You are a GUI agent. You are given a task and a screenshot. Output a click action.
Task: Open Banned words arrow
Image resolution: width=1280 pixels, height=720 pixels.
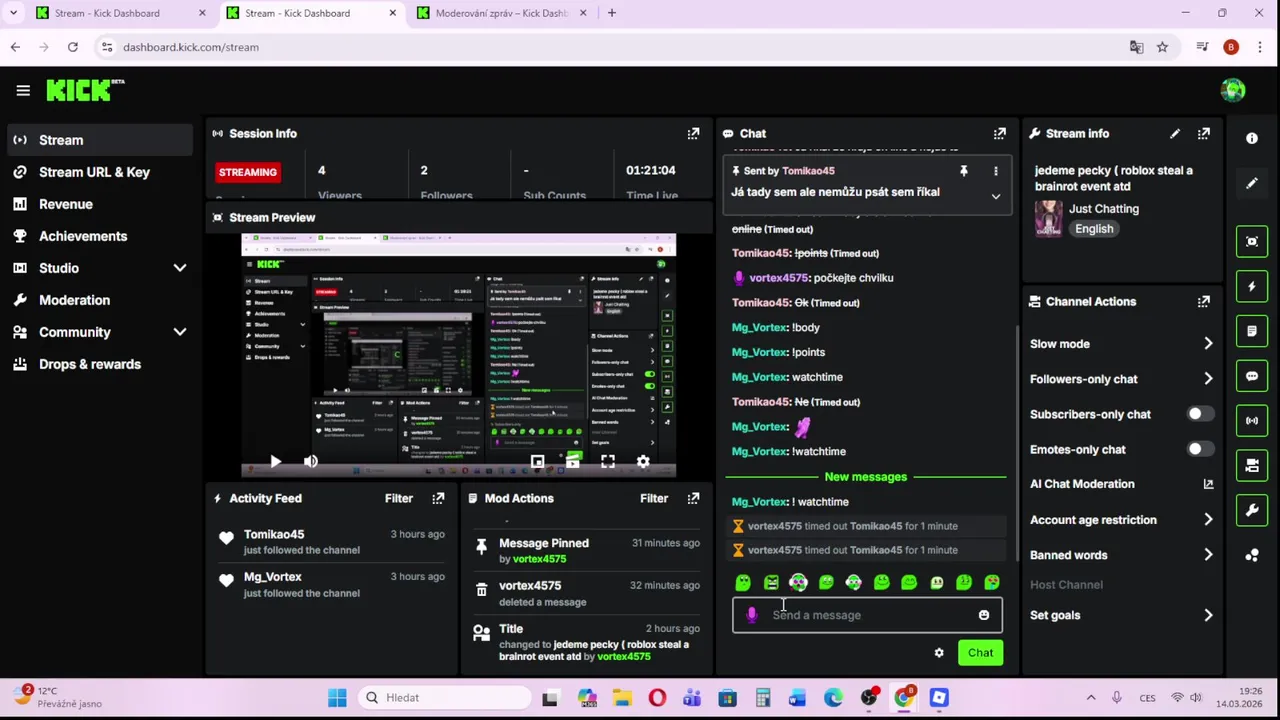(x=1208, y=555)
